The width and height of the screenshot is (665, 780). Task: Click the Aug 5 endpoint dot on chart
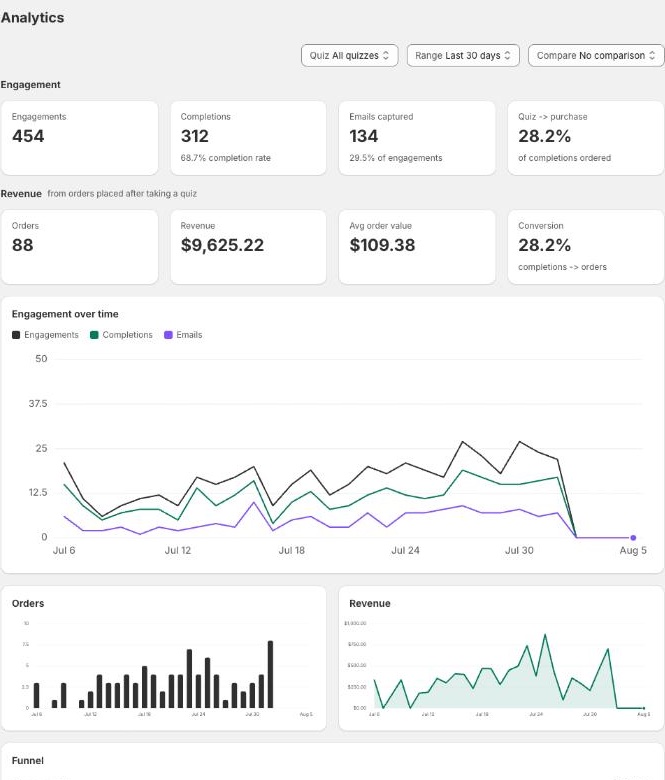coord(633,537)
